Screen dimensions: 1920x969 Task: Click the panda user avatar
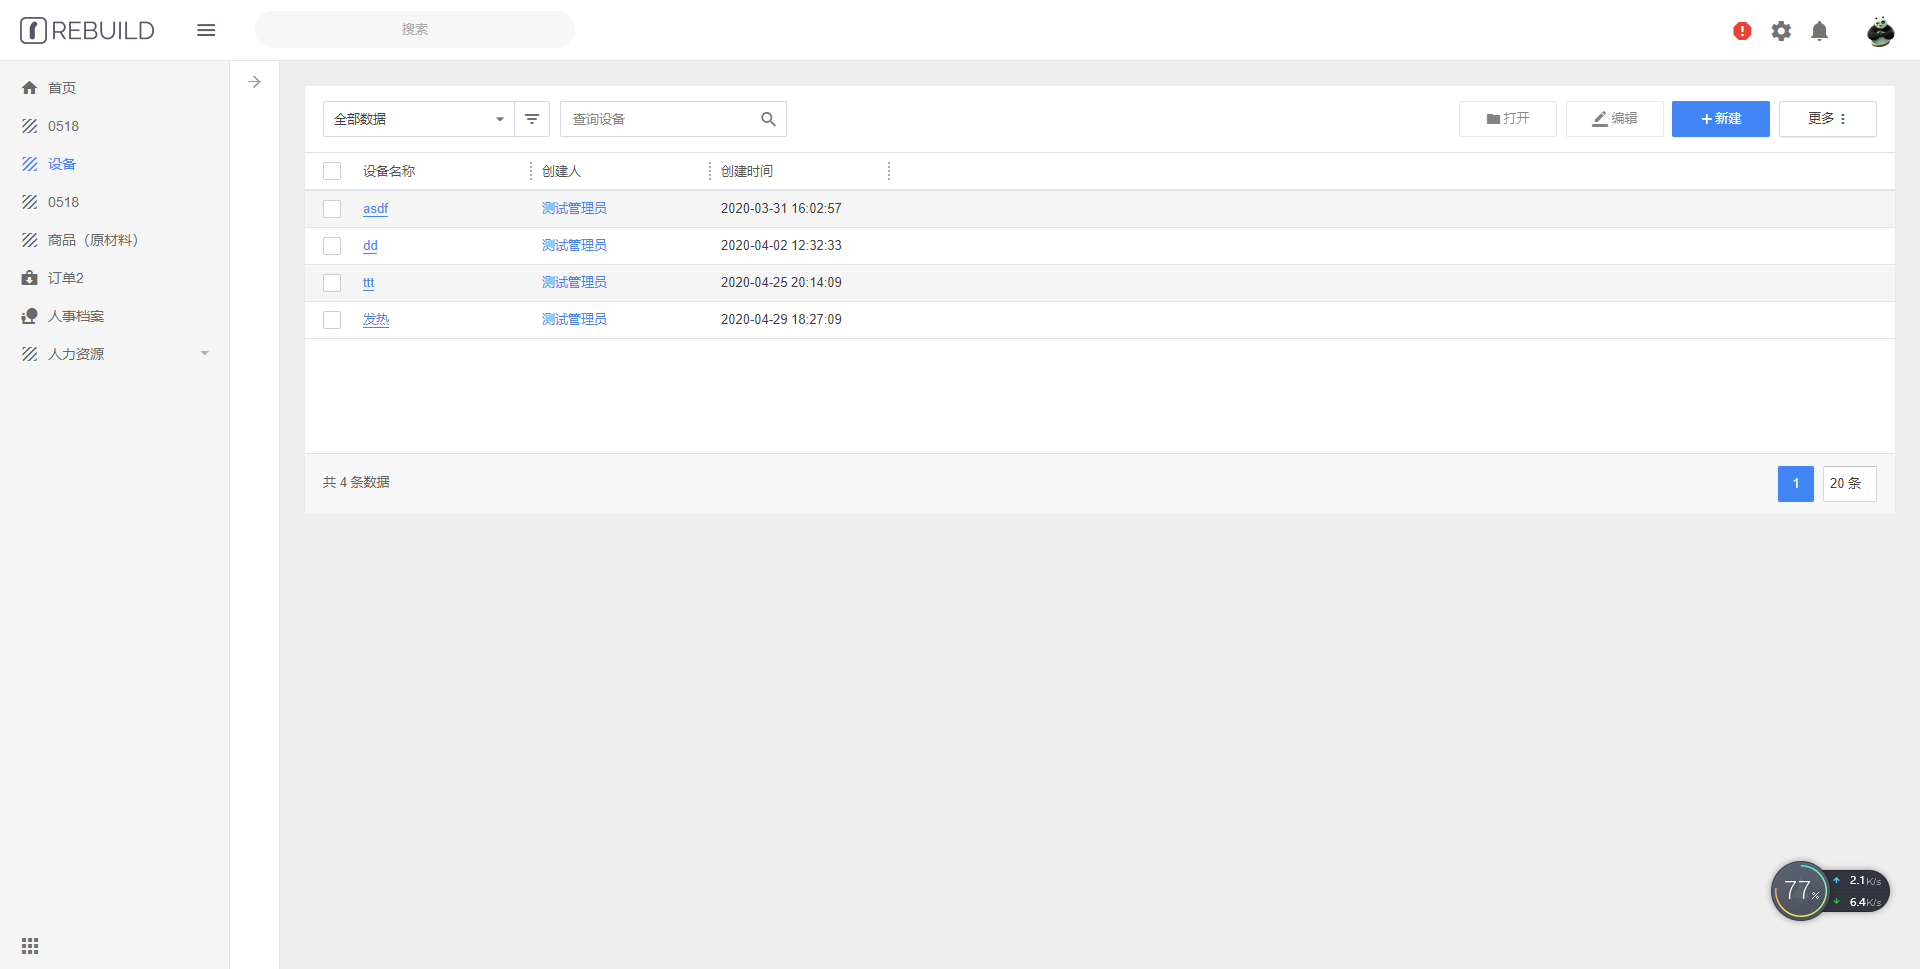pyautogui.click(x=1880, y=31)
